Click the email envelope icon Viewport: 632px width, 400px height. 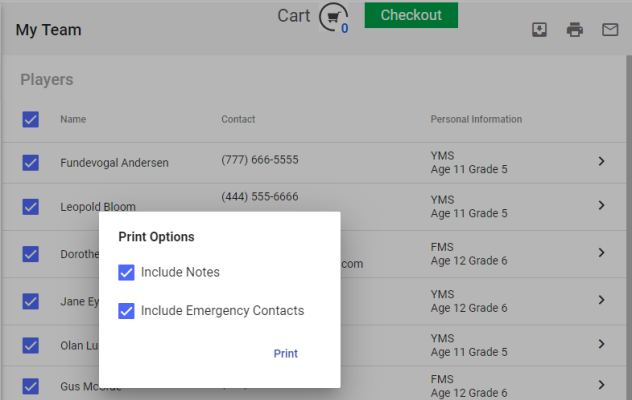(x=610, y=30)
